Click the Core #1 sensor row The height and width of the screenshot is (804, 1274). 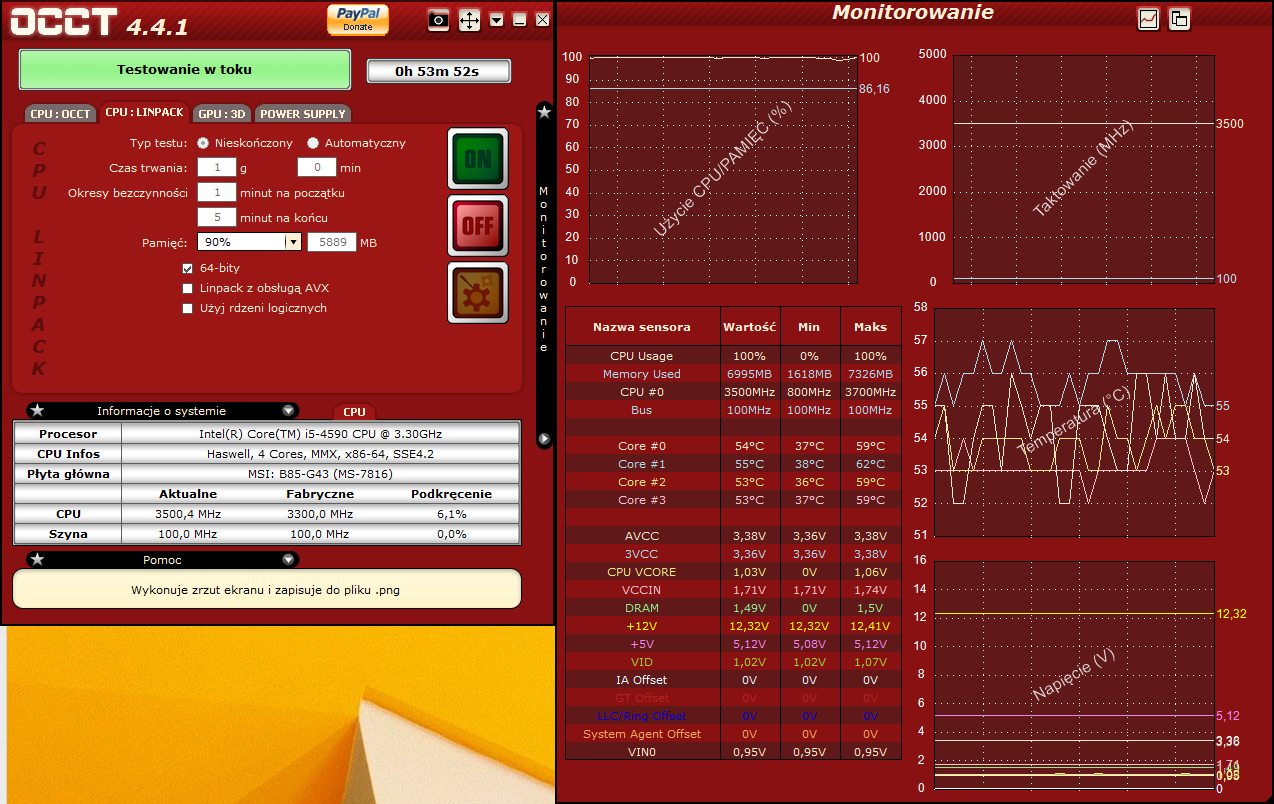733,464
